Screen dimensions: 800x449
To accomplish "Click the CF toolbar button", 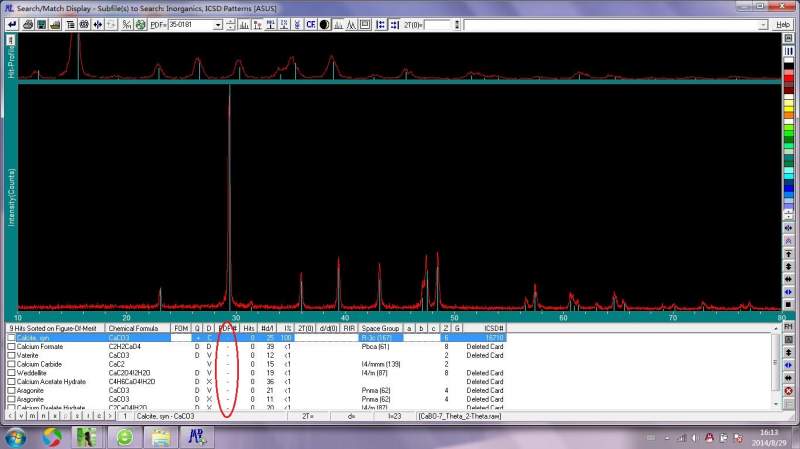I will point(310,24).
